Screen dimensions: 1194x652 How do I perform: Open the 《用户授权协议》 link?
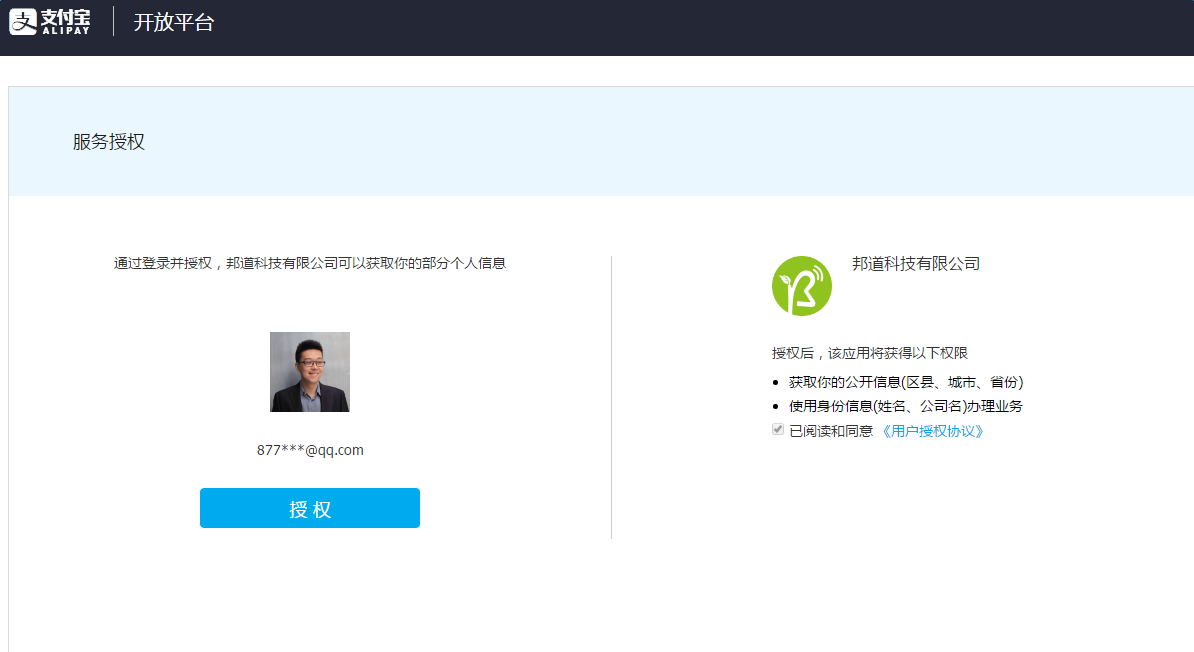click(x=933, y=431)
